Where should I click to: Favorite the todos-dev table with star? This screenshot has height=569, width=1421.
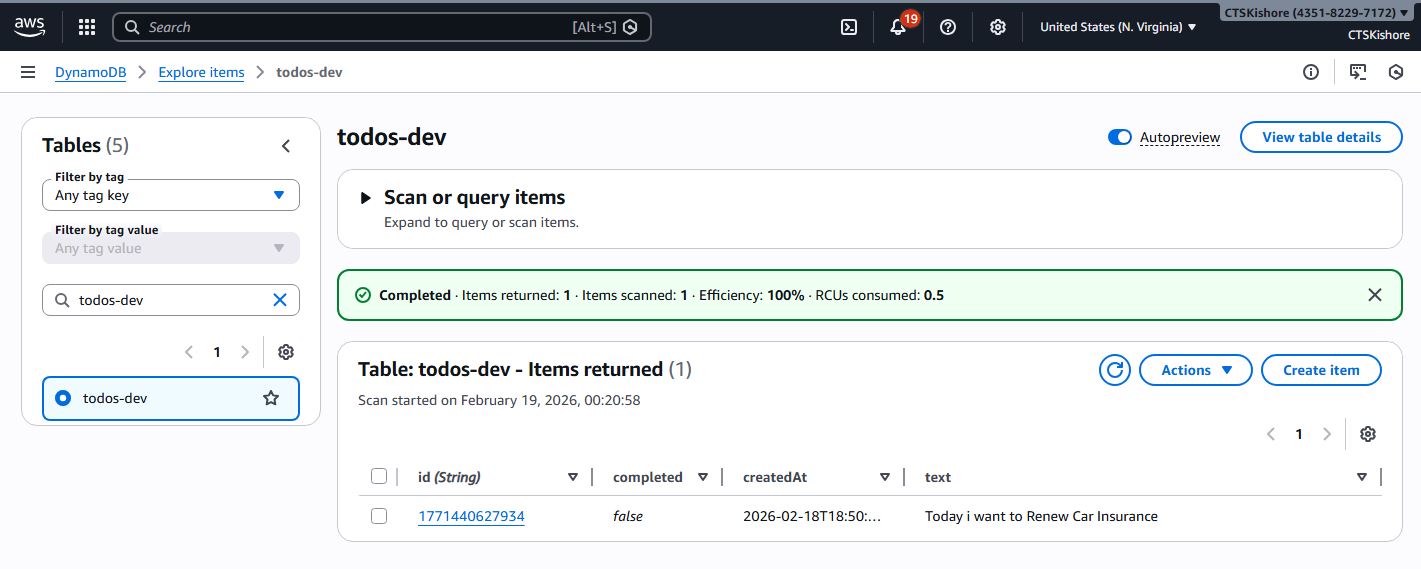pos(270,398)
